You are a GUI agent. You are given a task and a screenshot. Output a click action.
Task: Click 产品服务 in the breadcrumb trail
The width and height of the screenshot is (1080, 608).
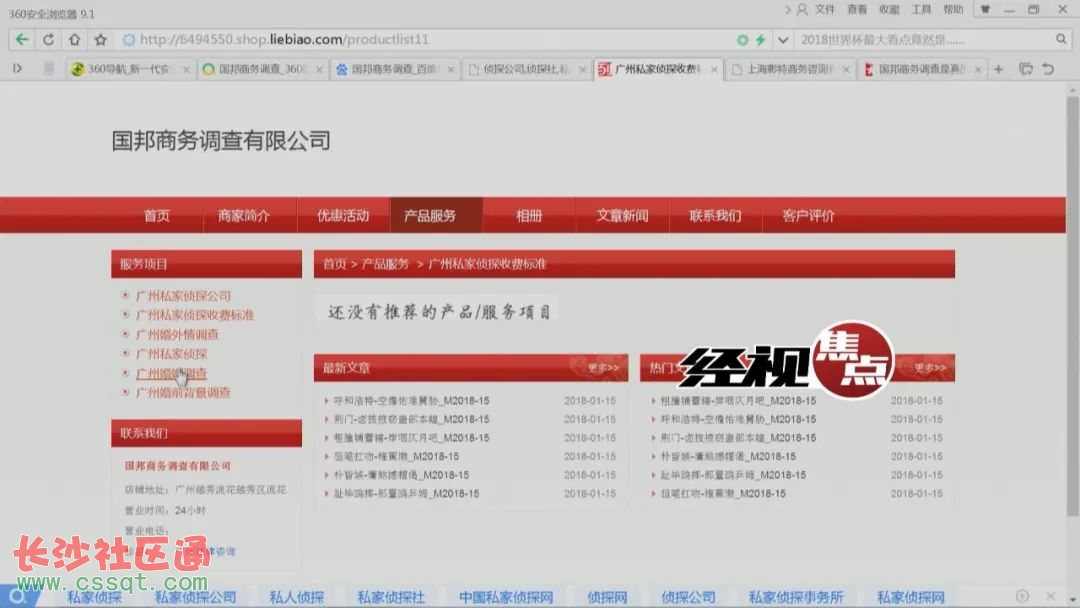pyautogui.click(x=385, y=264)
